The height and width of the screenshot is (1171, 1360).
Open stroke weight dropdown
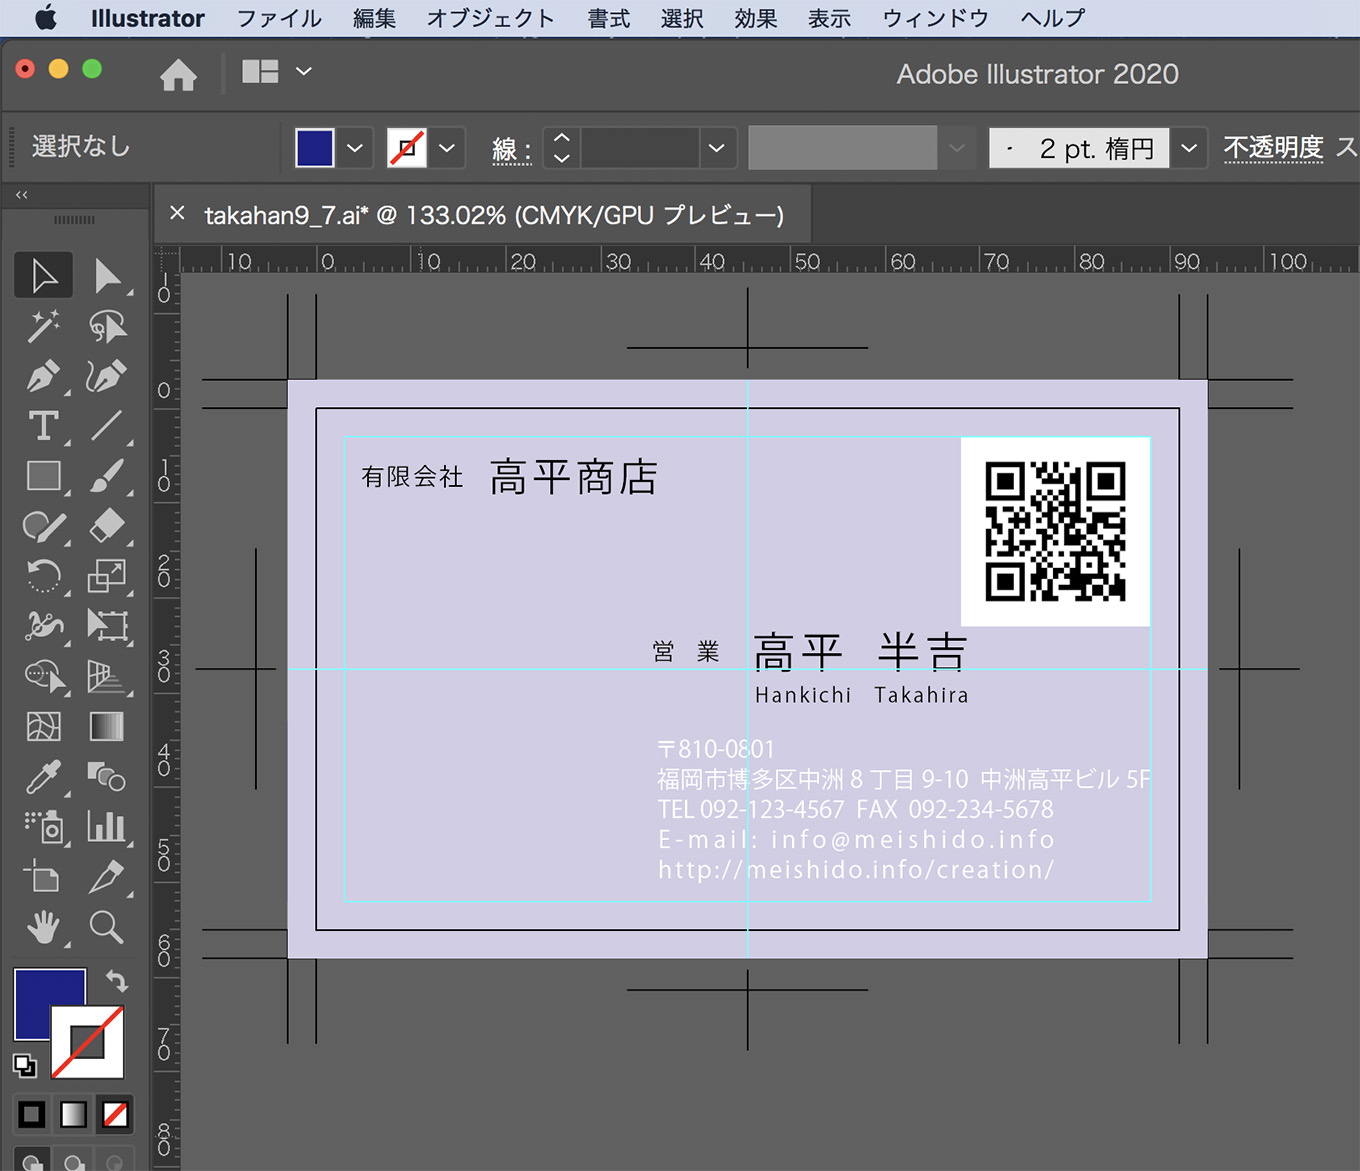[717, 148]
